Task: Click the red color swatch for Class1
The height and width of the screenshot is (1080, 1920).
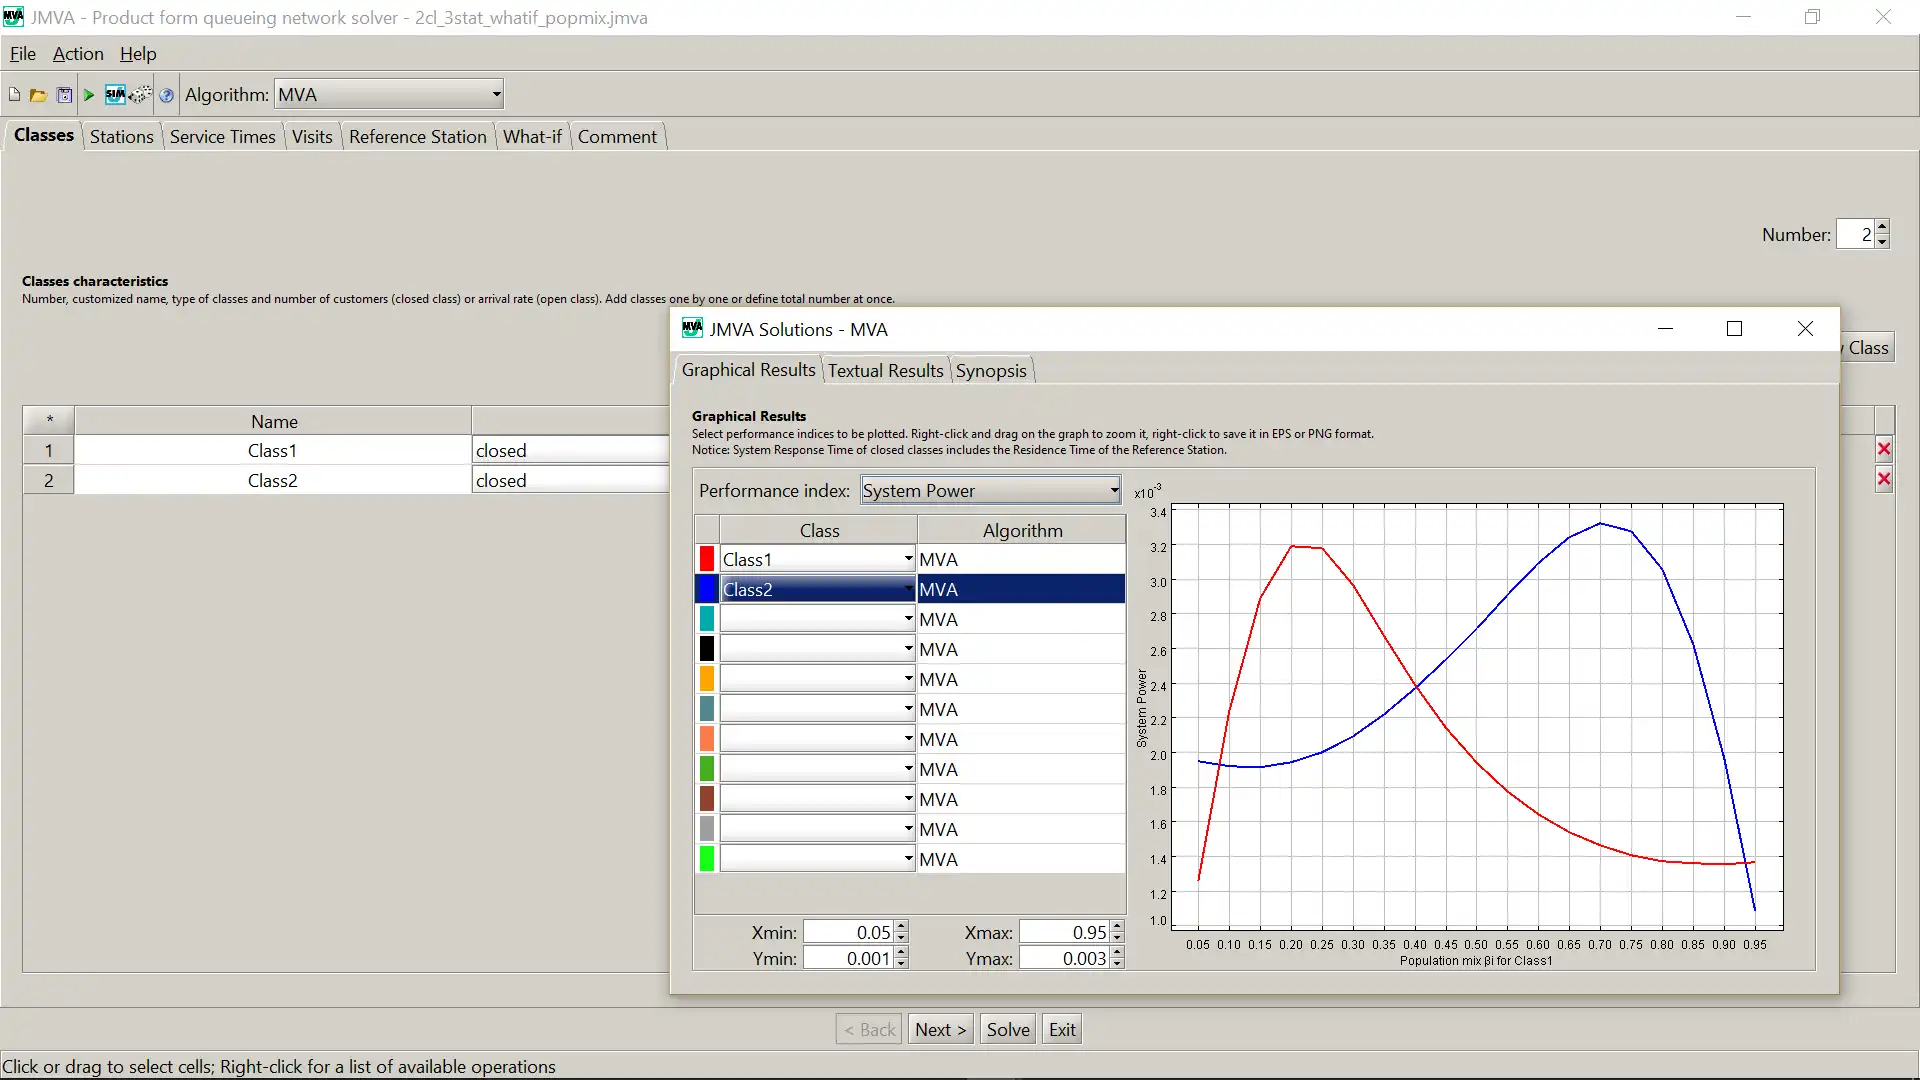Action: (x=705, y=559)
